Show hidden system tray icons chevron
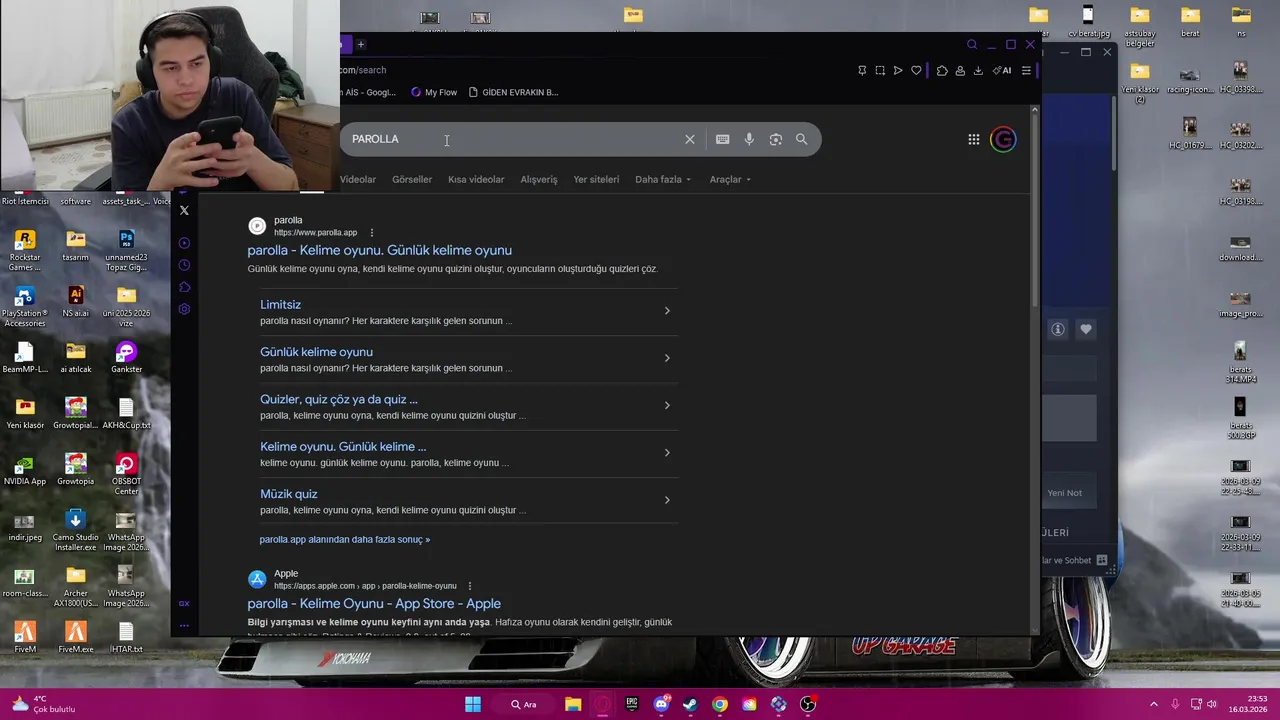Viewport: 1280px width, 720px height. coord(1153,704)
